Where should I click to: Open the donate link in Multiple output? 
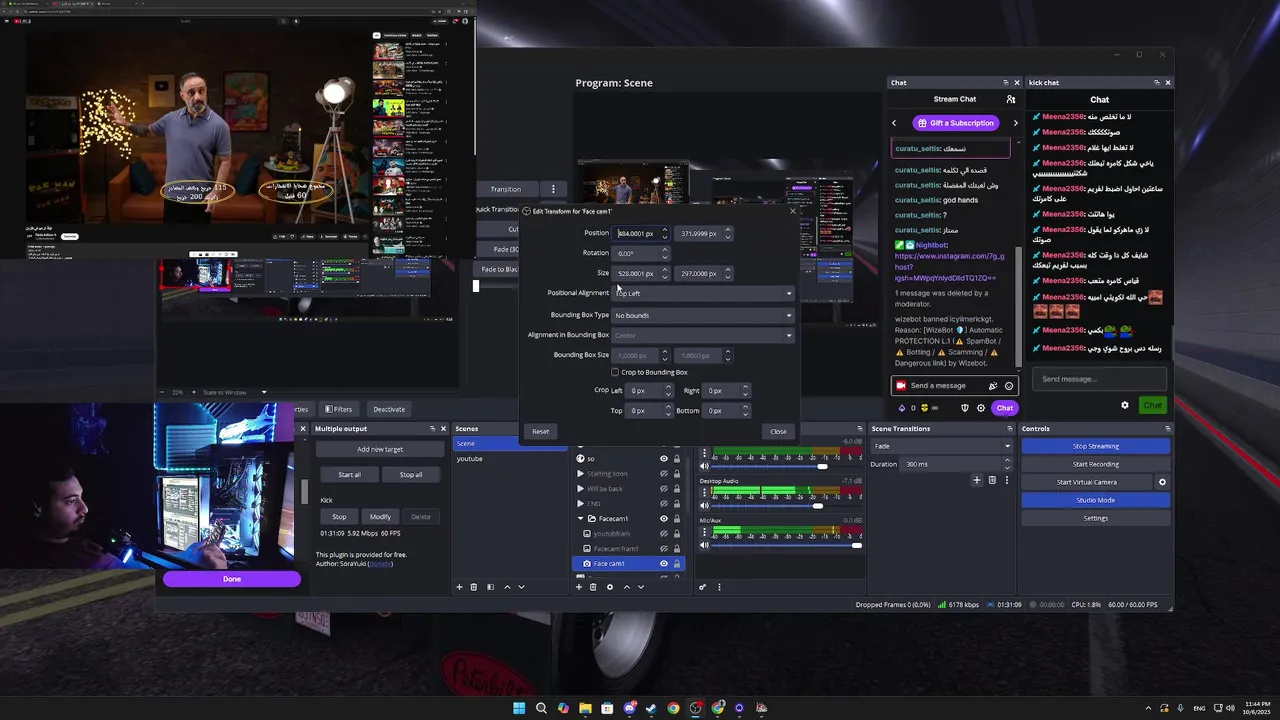coord(380,564)
